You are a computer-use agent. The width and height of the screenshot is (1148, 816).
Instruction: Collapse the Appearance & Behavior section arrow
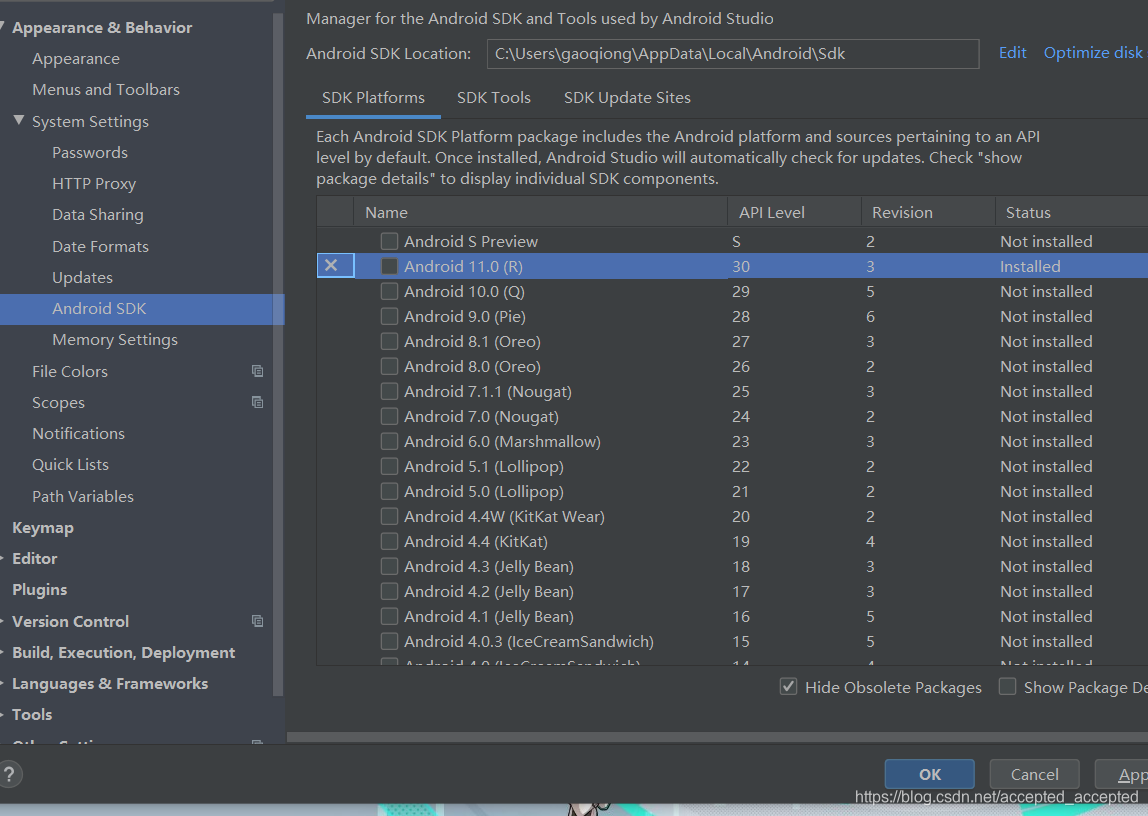(3, 27)
